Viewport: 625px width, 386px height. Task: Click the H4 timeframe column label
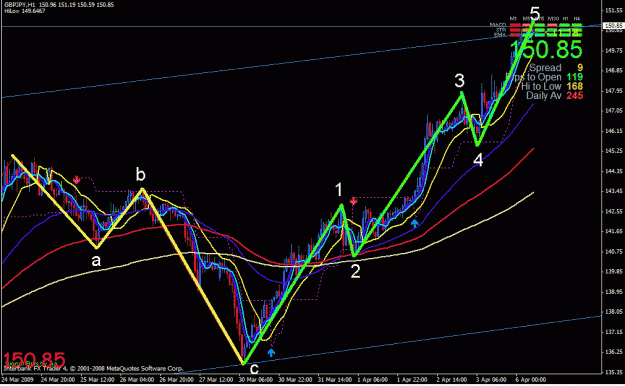click(x=577, y=18)
